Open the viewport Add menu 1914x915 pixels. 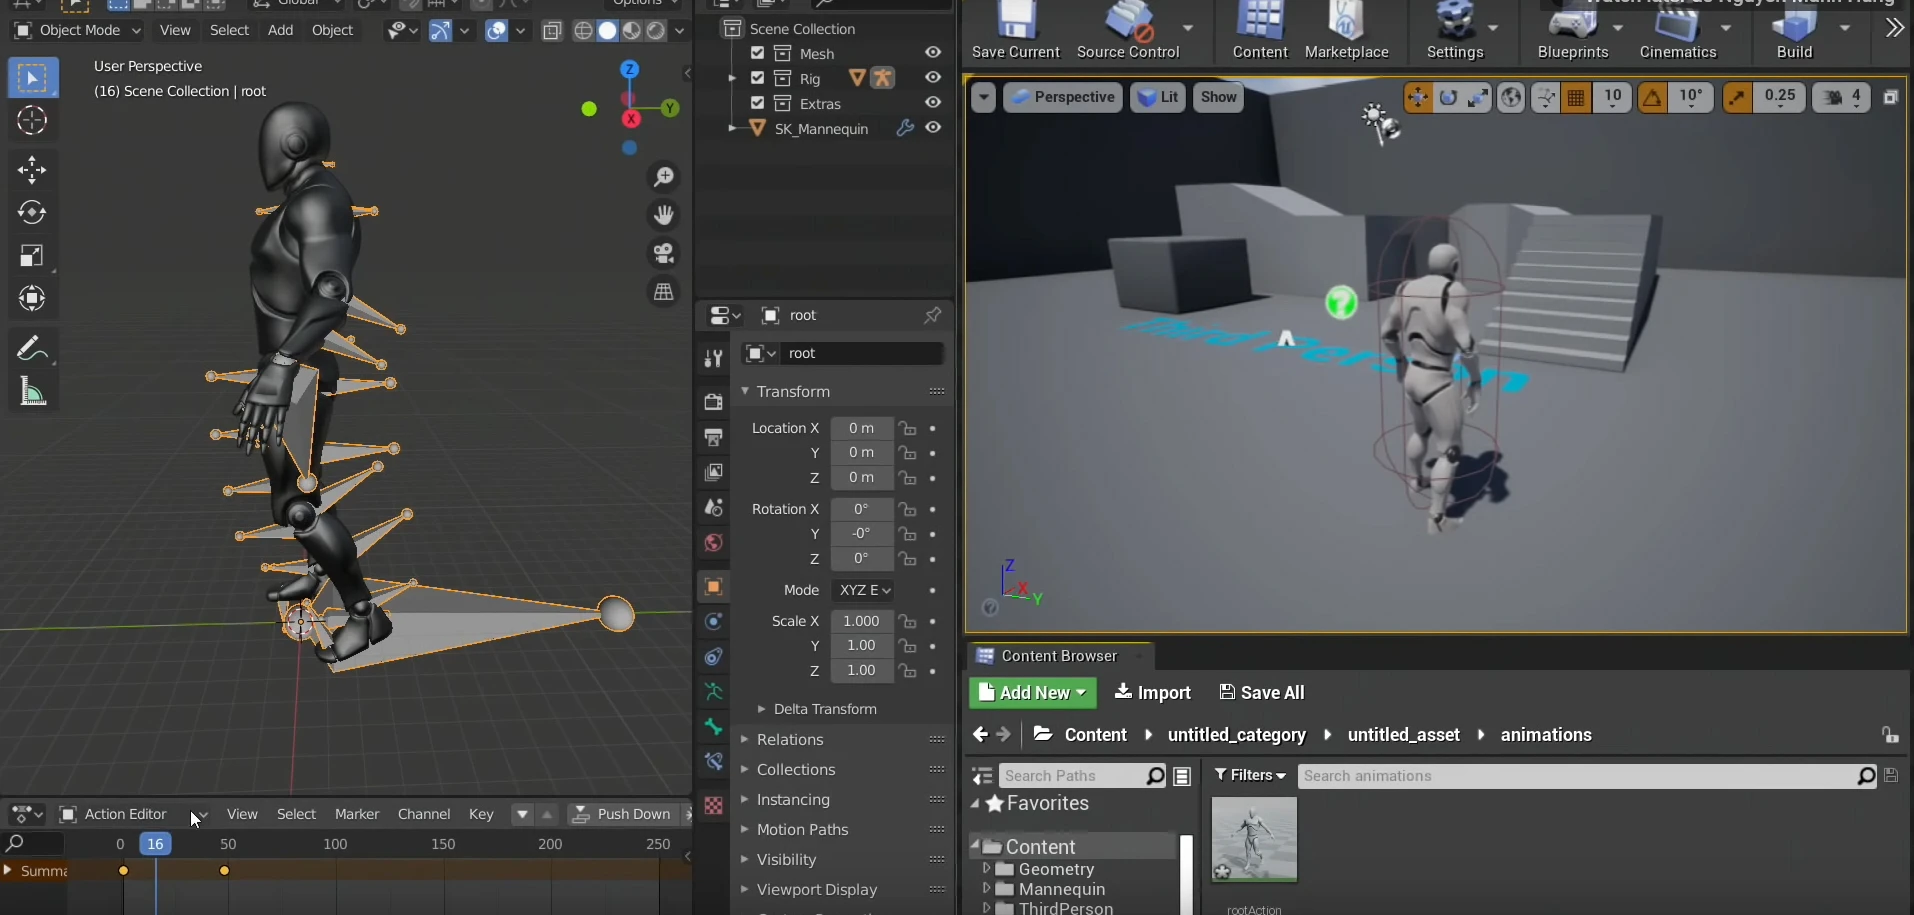pyautogui.click(x=281, y=30)
